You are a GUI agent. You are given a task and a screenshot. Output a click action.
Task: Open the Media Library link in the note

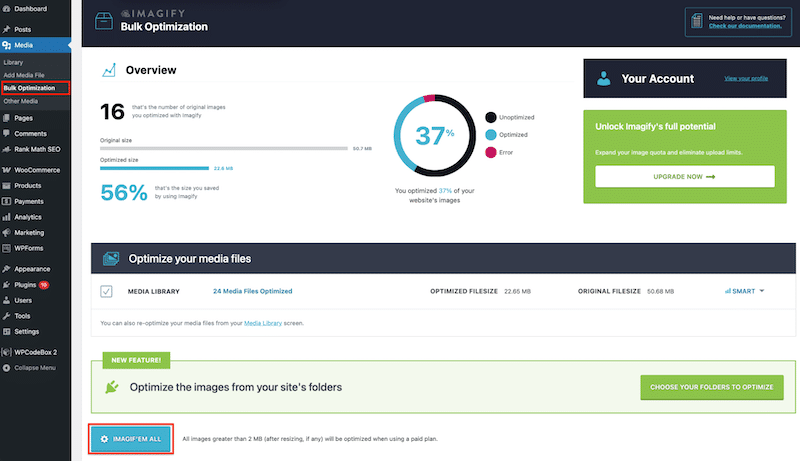pos(263,323)
